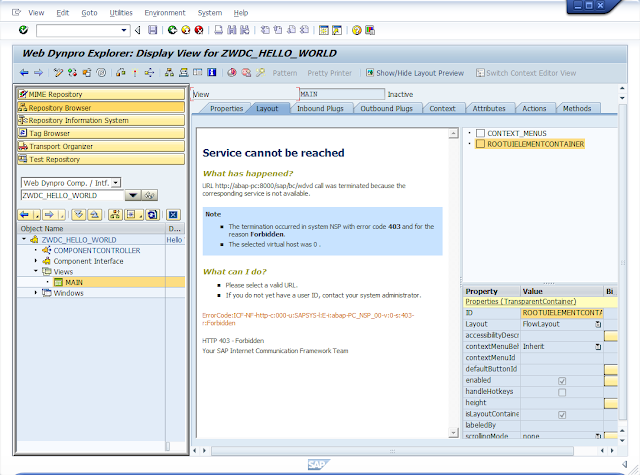
Task: Click Switch Context Editor View button
Action: 526,73
